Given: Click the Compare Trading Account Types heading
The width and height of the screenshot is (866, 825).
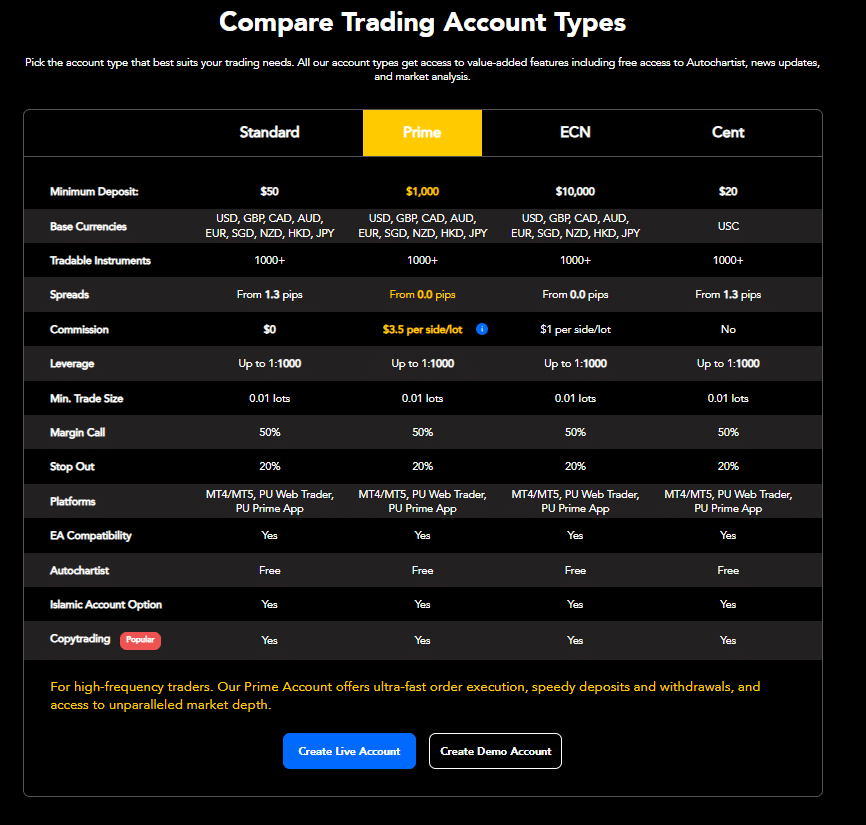Looking at the screenshot, I should [x=423, y=23].
